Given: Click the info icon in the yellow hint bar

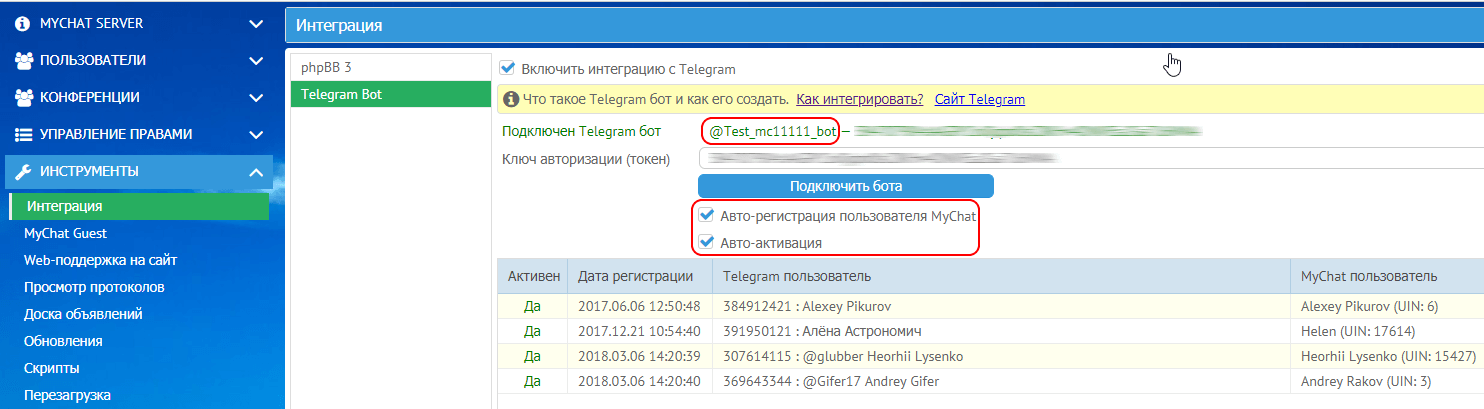Looking at the screenshot, I should tap(511, 100).
